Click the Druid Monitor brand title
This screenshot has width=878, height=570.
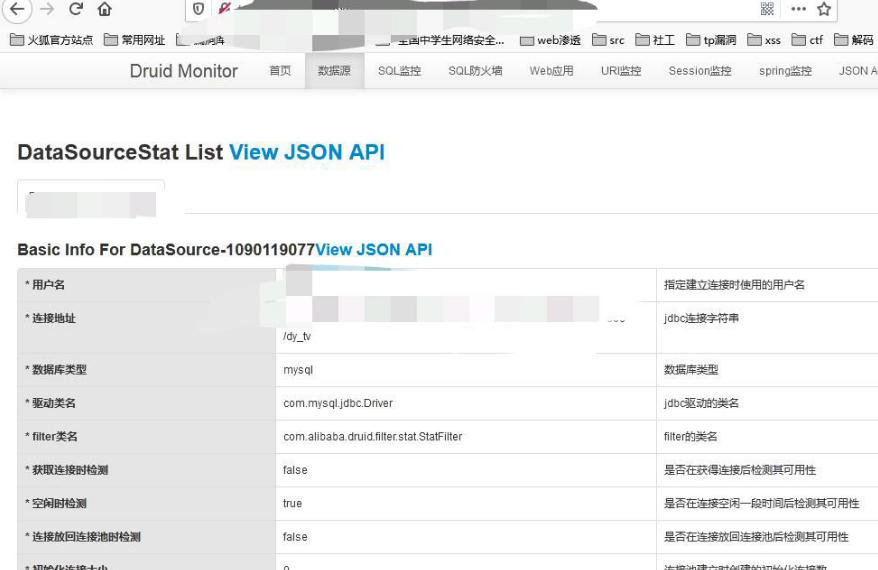point(184,71)
